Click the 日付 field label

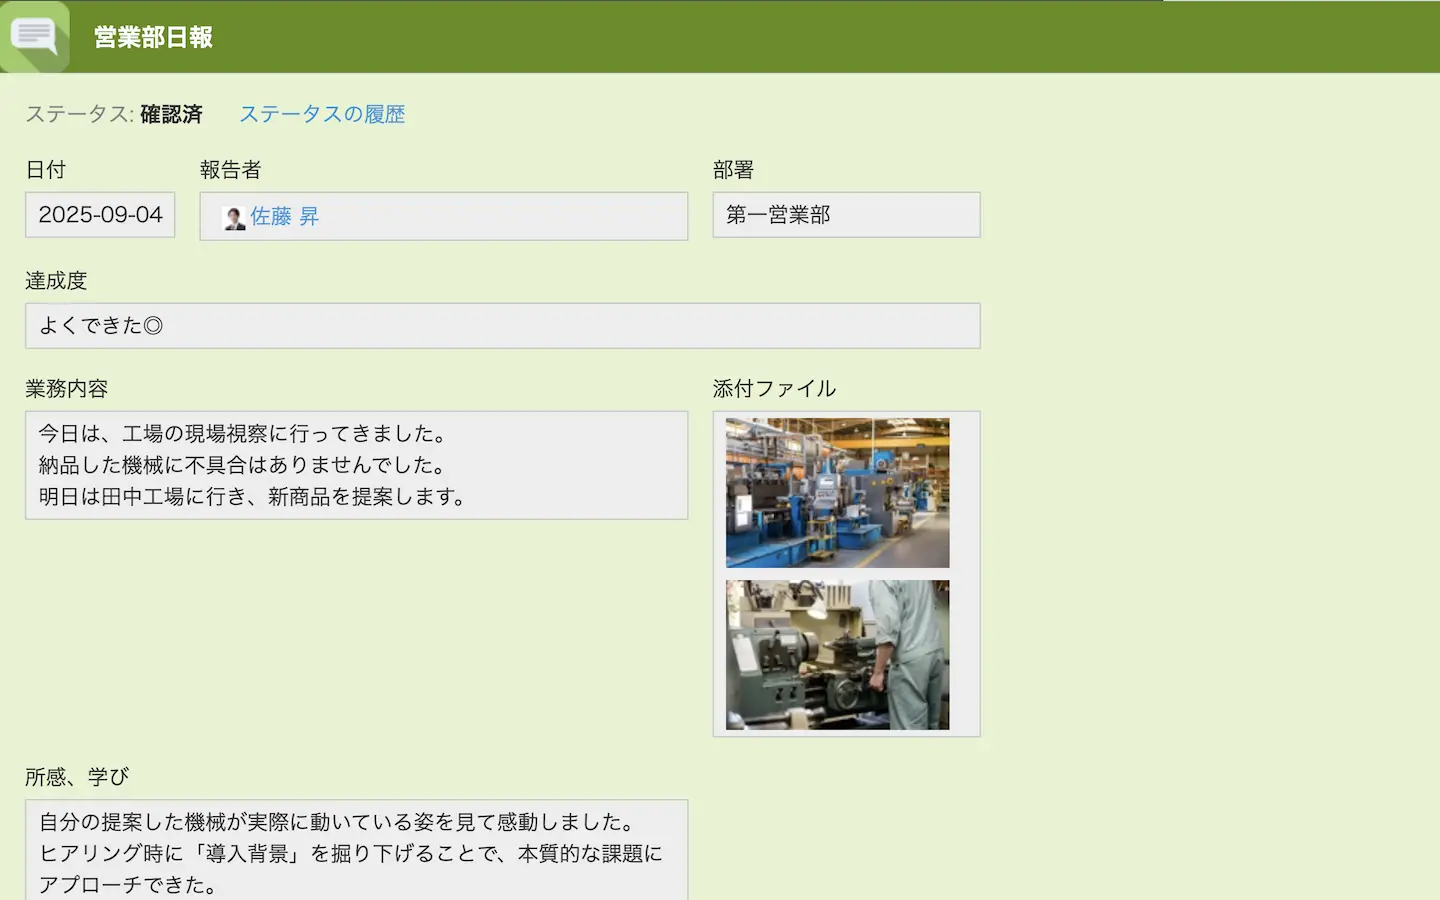(46, 170)
